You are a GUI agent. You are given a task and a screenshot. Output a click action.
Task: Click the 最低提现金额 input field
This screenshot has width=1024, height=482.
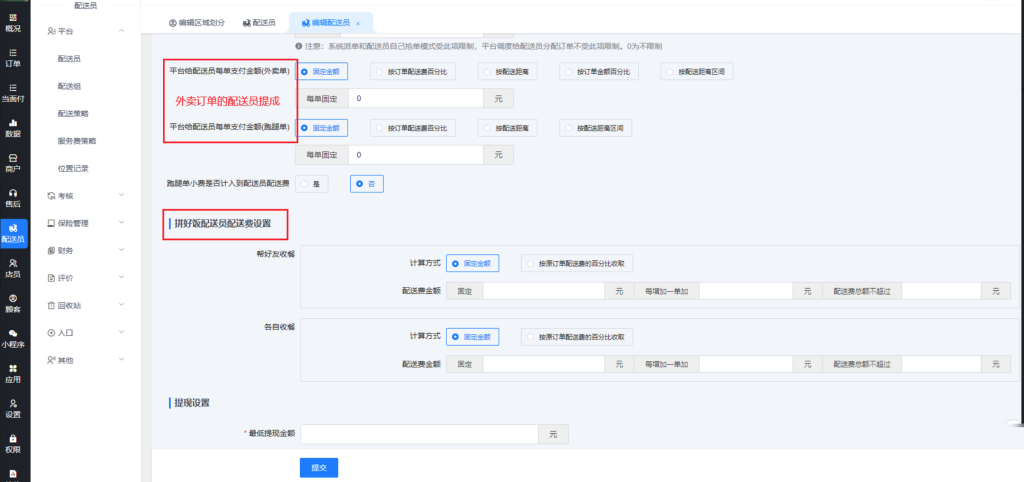419,434
